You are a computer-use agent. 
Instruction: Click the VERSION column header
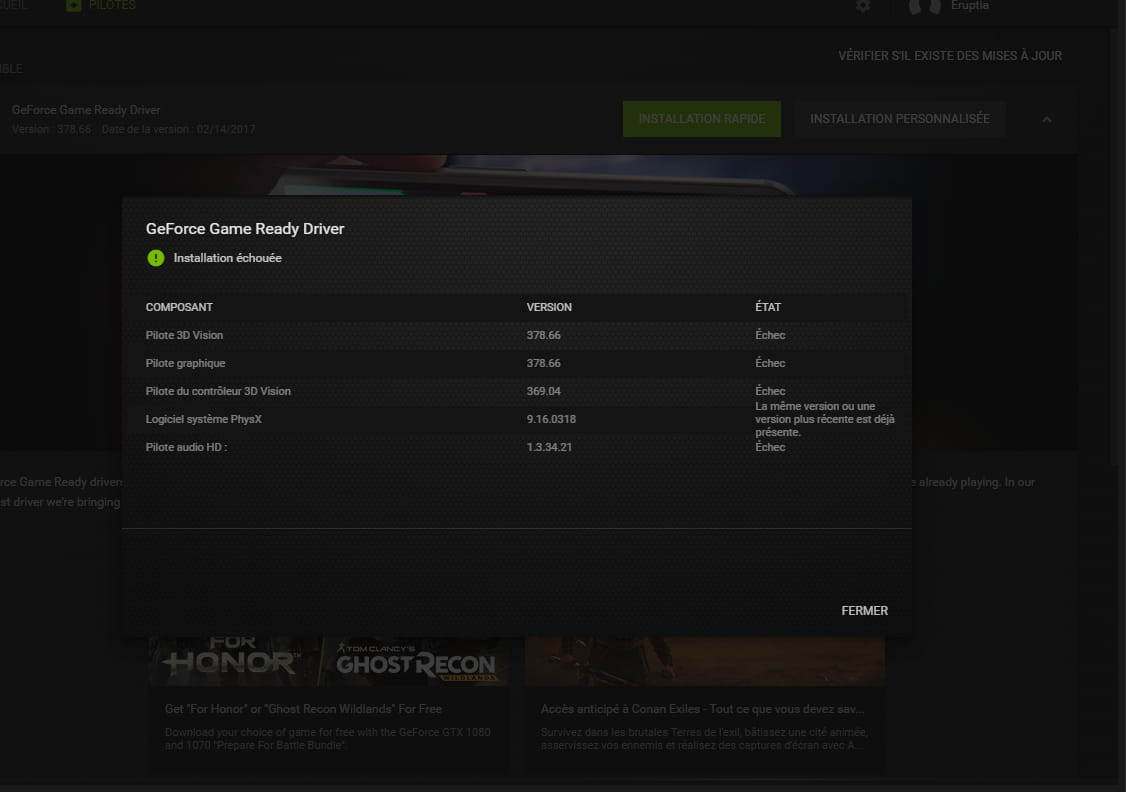click(x=549, y=307)
